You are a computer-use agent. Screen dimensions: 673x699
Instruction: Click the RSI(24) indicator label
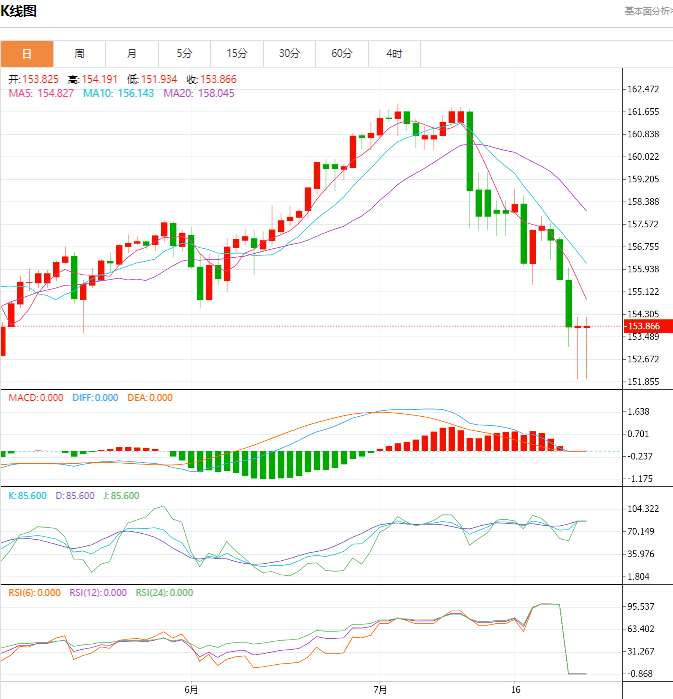tap(165, 592)
